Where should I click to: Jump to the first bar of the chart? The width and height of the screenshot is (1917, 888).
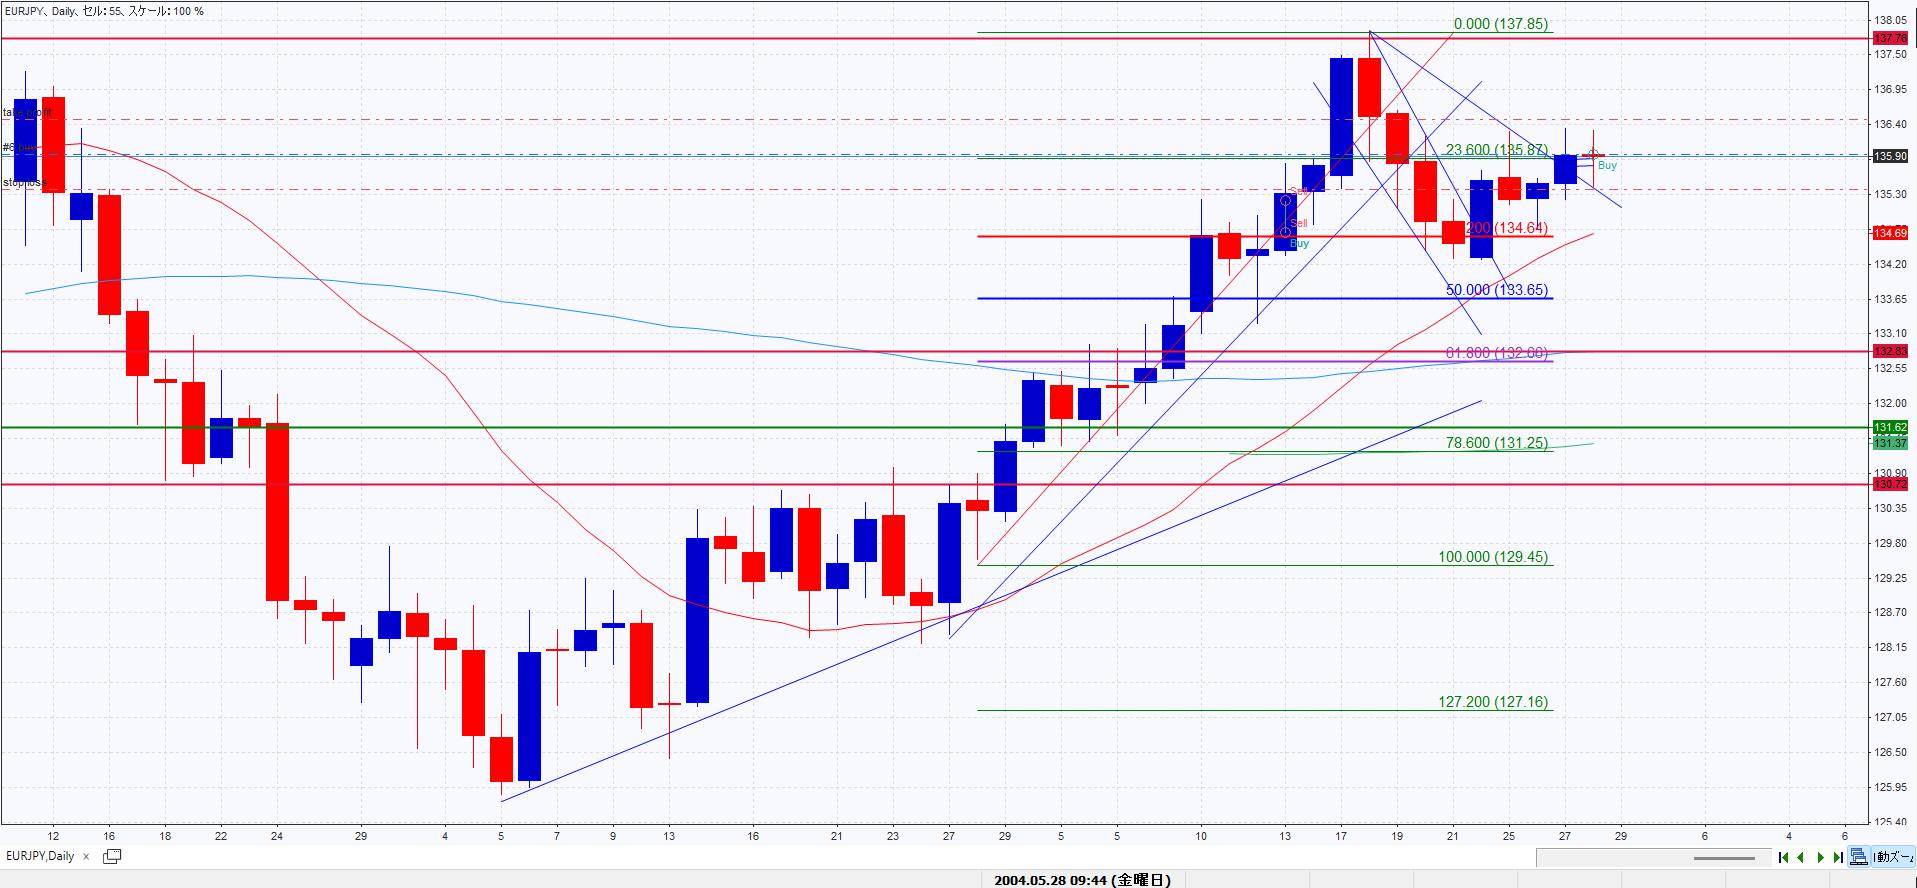[x=1783, y=857]
